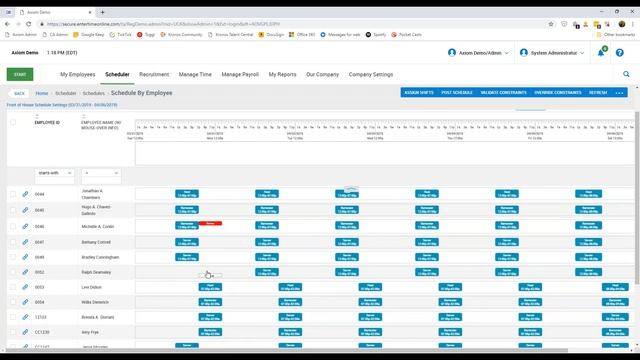
Task: Open the Manage Payroll menu
Action: coord(240,74)
